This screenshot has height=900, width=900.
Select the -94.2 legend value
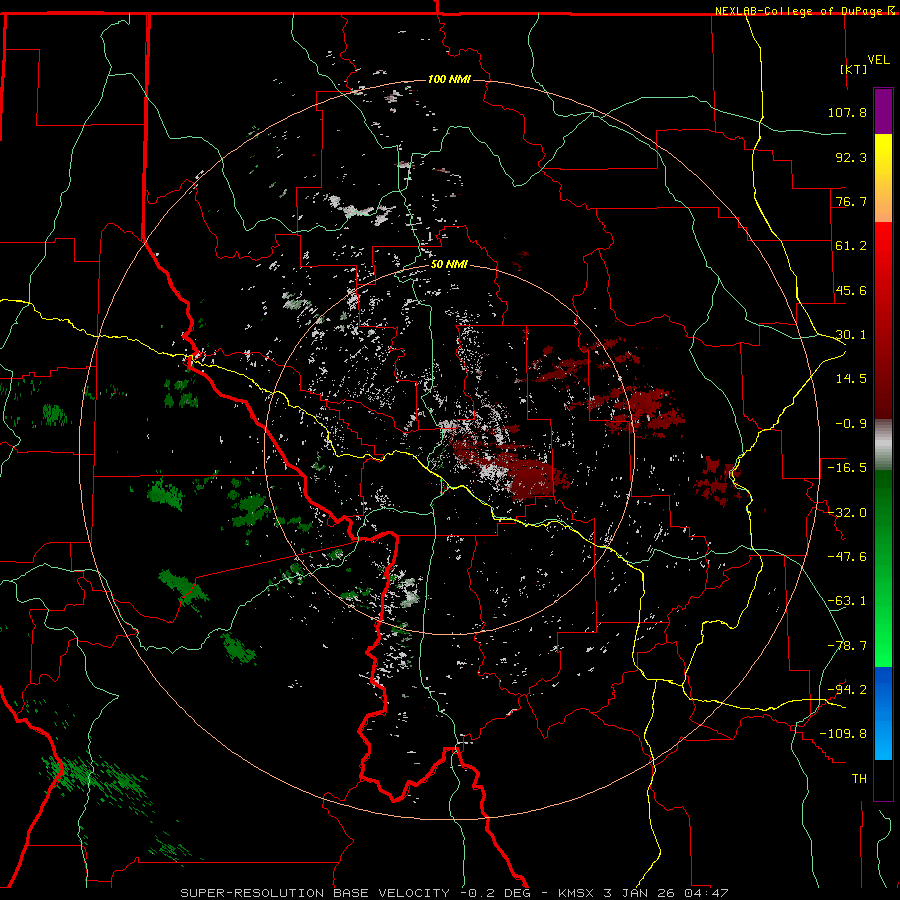(847, 690)
